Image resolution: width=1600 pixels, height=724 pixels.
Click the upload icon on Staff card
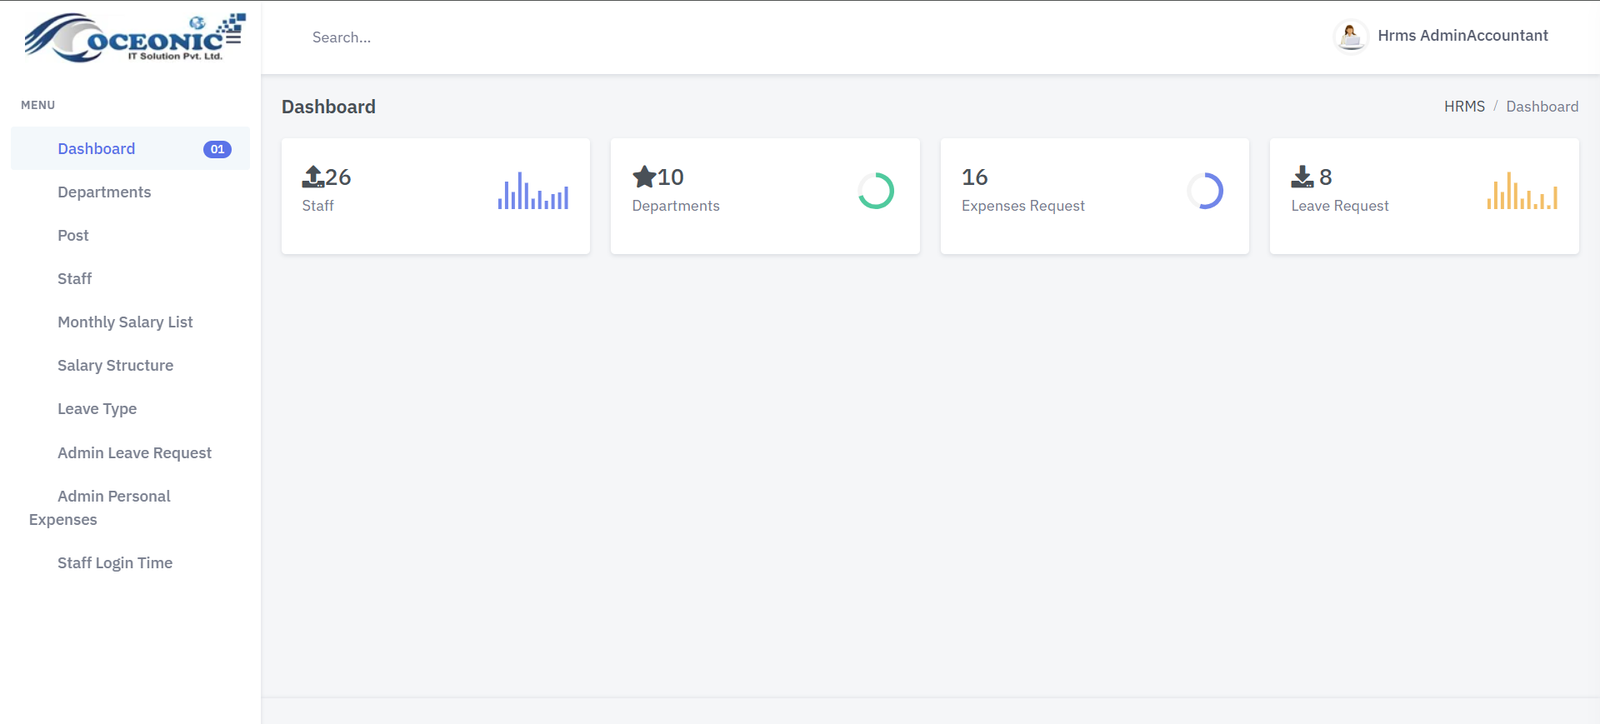tap(313, 177)
